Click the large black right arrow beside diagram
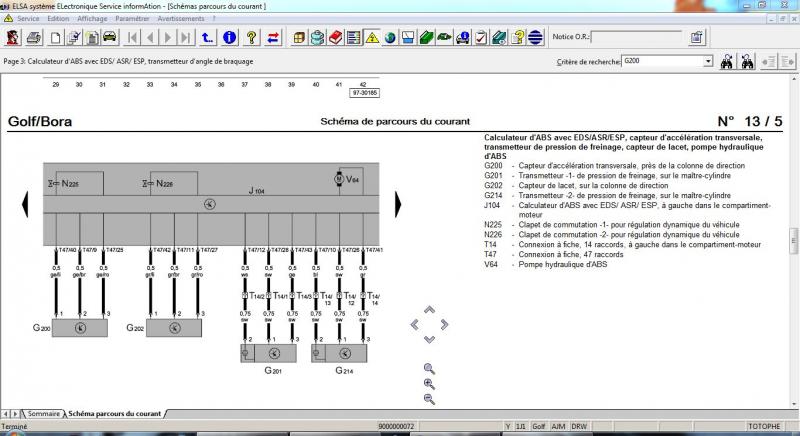Viewport: 800px width, 436px height. pyautogui.click(x=398, y=204)
